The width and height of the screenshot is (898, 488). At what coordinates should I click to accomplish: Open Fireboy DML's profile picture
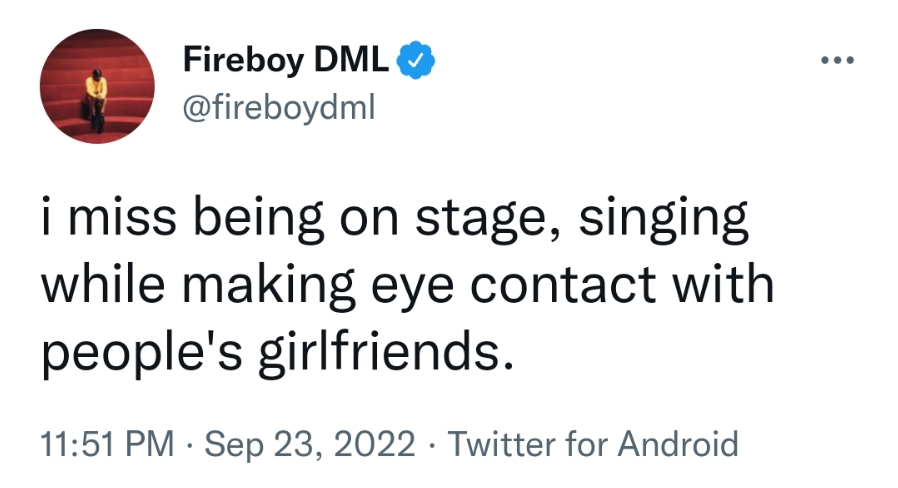point(96,94)
